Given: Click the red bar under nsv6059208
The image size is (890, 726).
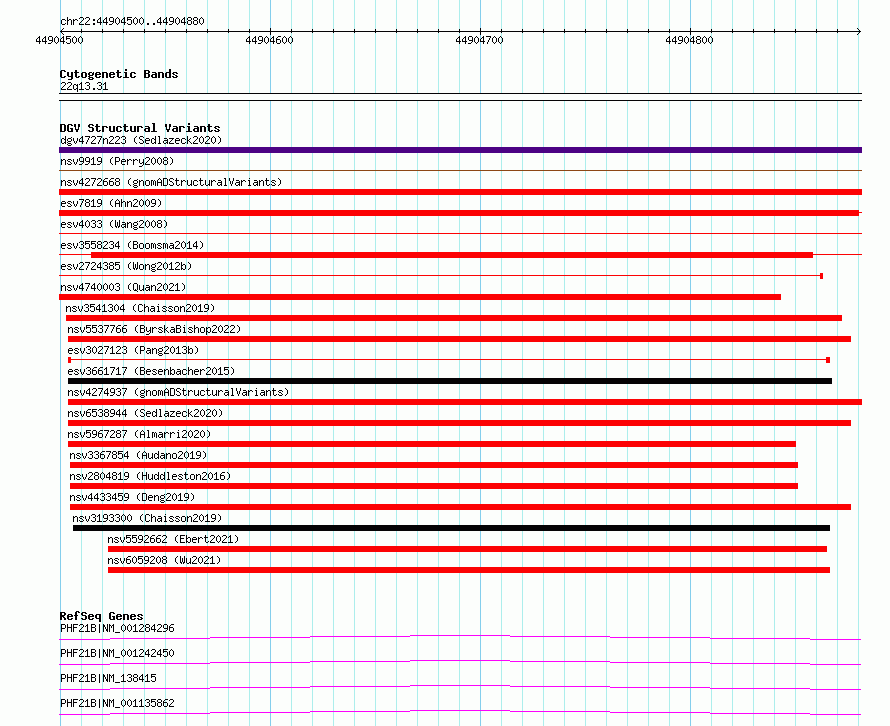Looking at the screenshot, I should [x=469, y=570].
